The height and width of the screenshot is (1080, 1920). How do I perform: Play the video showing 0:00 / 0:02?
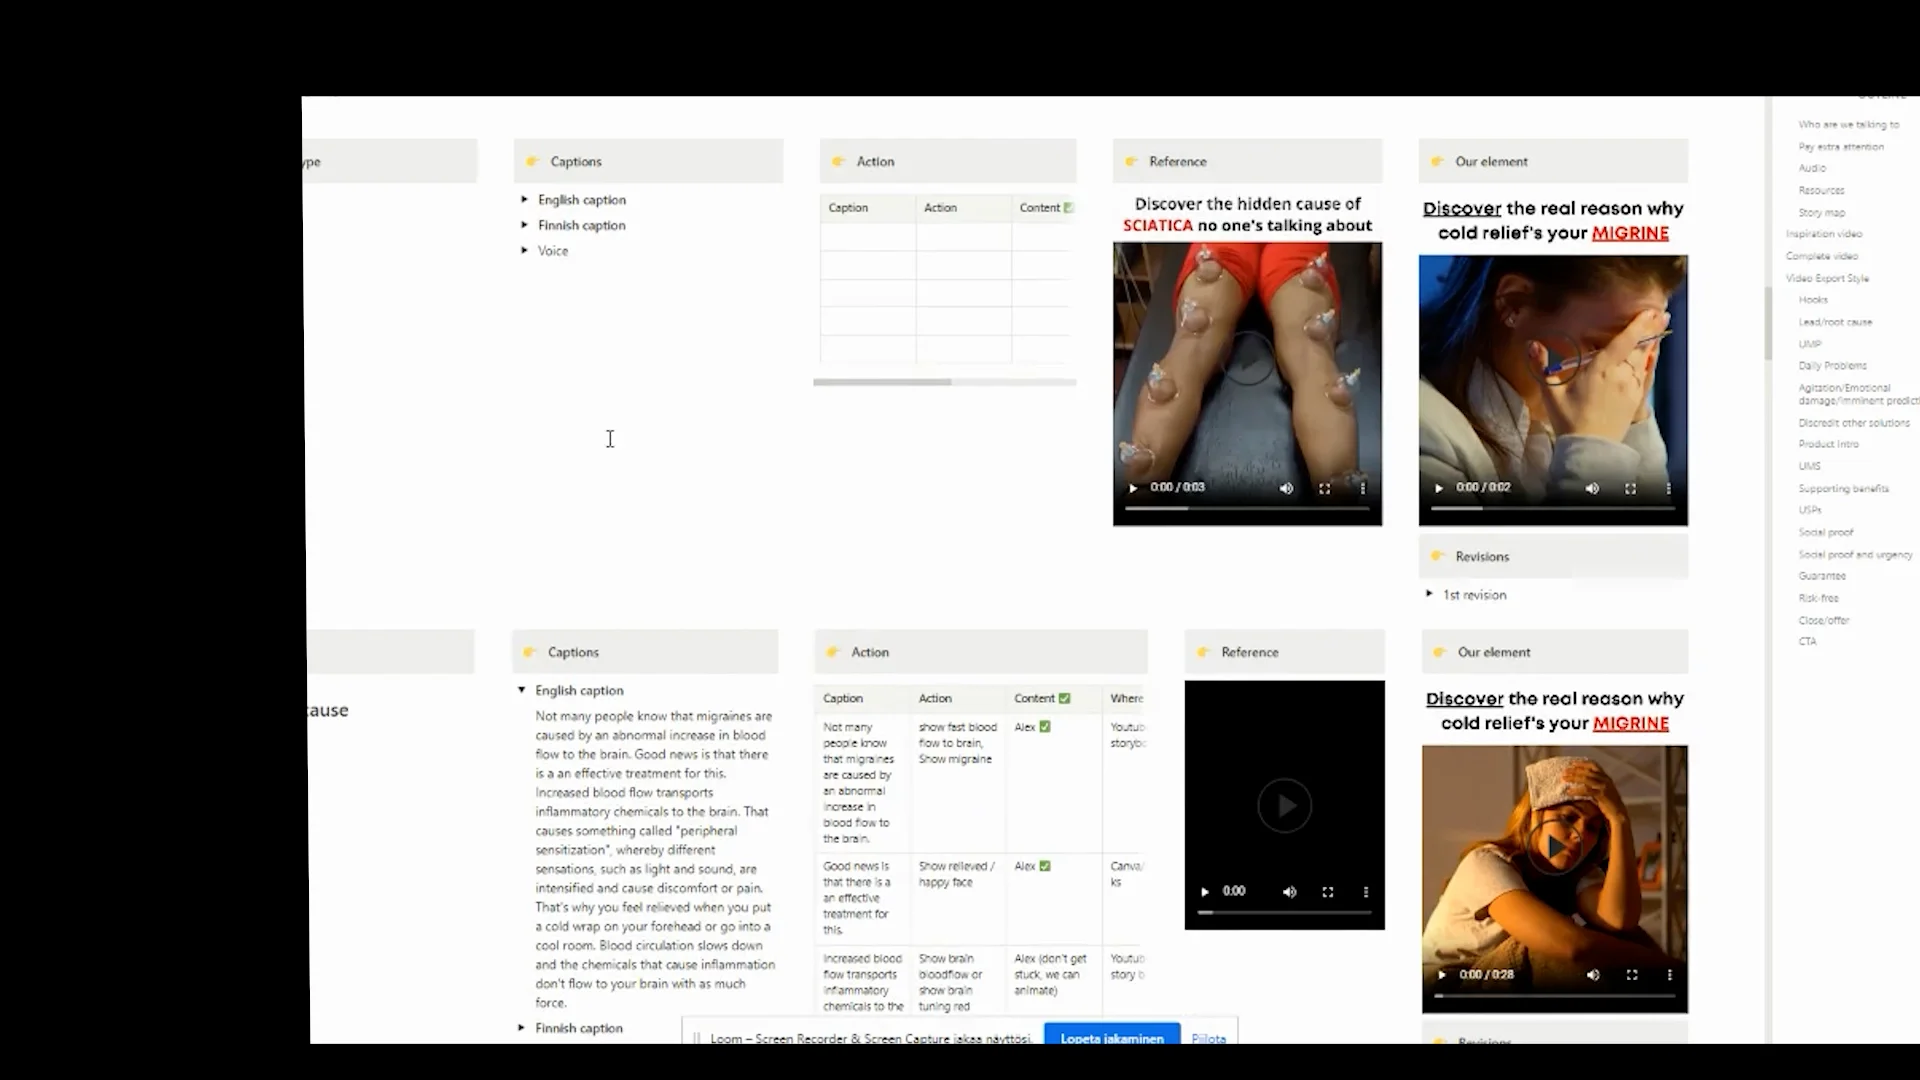(1439, 488)
